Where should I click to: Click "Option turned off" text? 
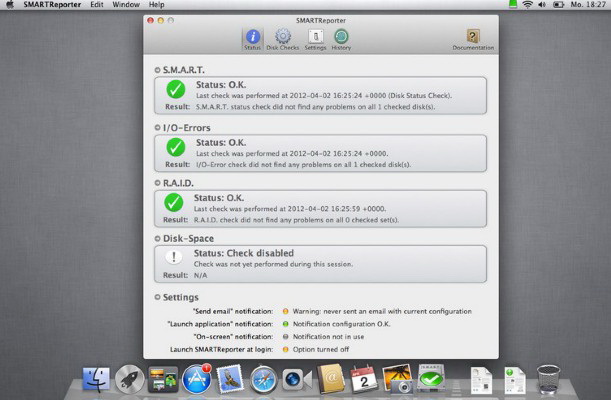(321, 349)
